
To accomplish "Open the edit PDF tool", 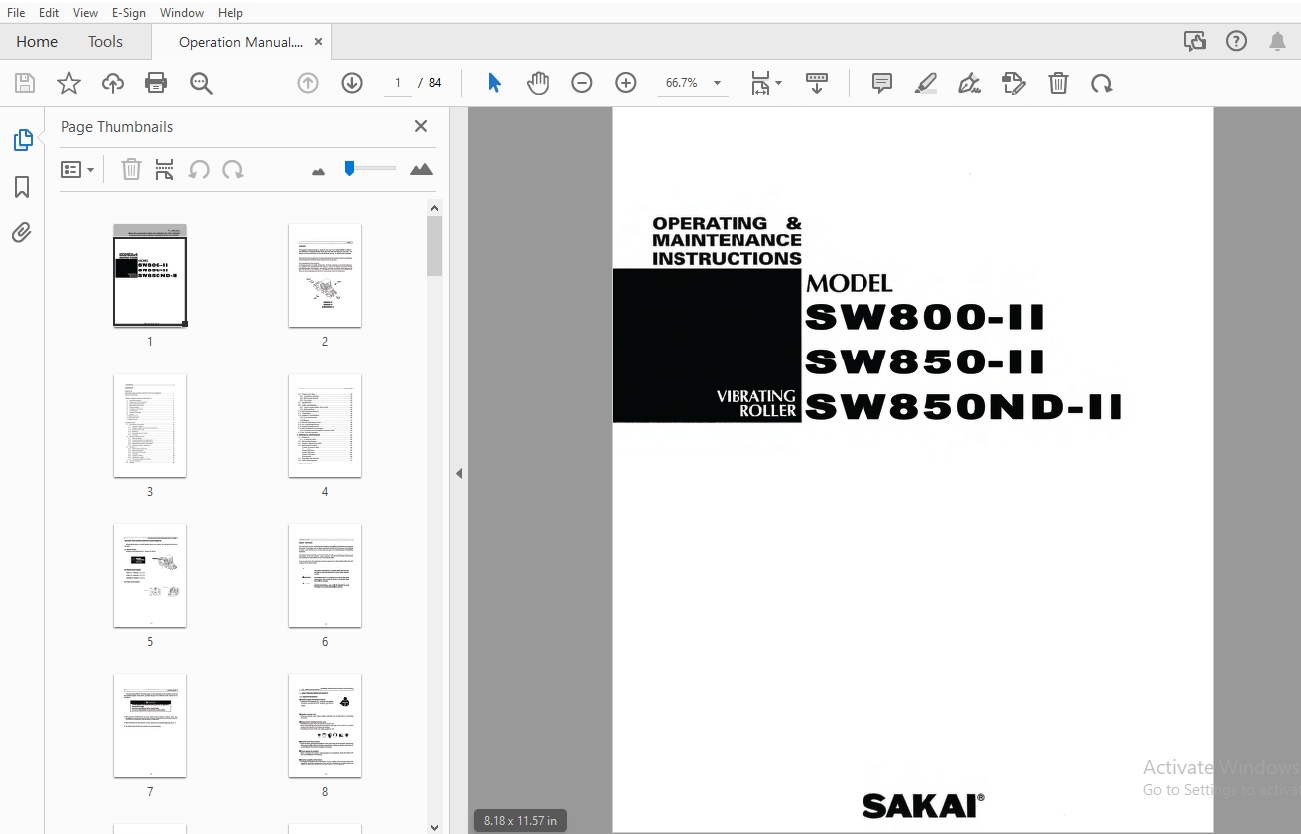I will coord(1014,83).
